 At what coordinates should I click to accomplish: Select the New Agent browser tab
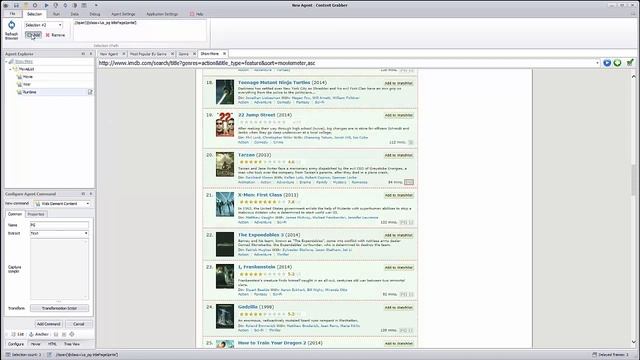click(109, 54)
